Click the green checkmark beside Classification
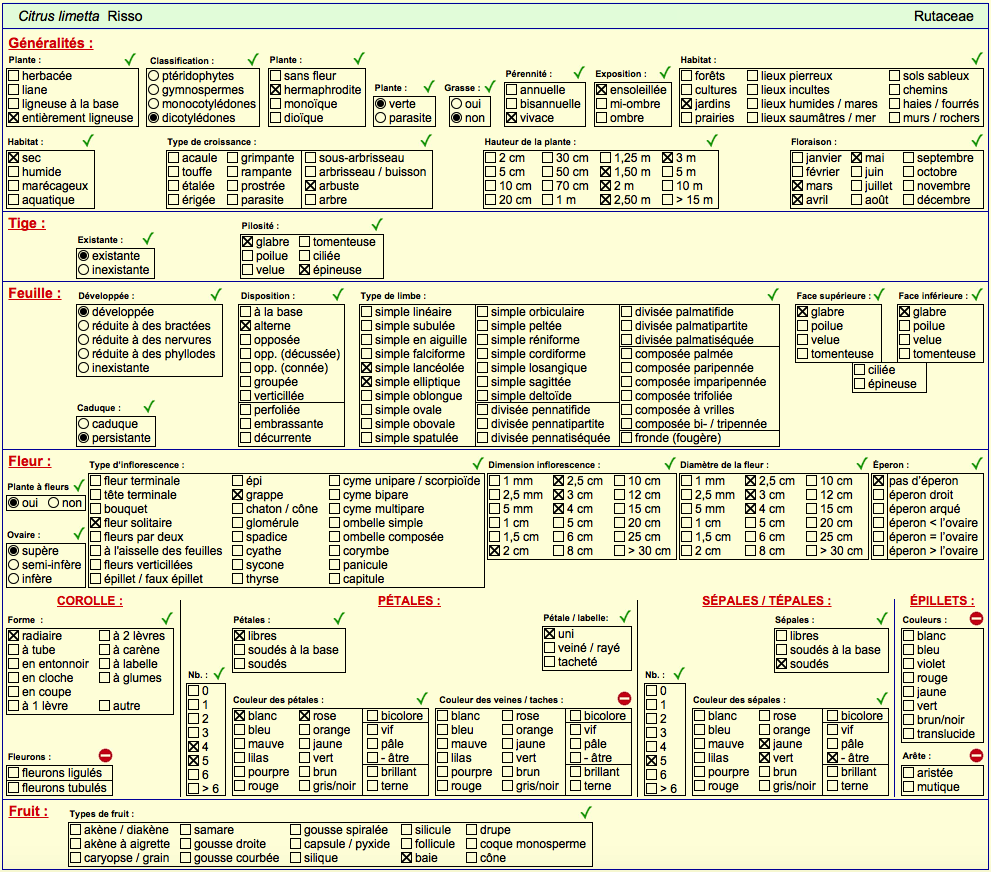 point(253,59)
